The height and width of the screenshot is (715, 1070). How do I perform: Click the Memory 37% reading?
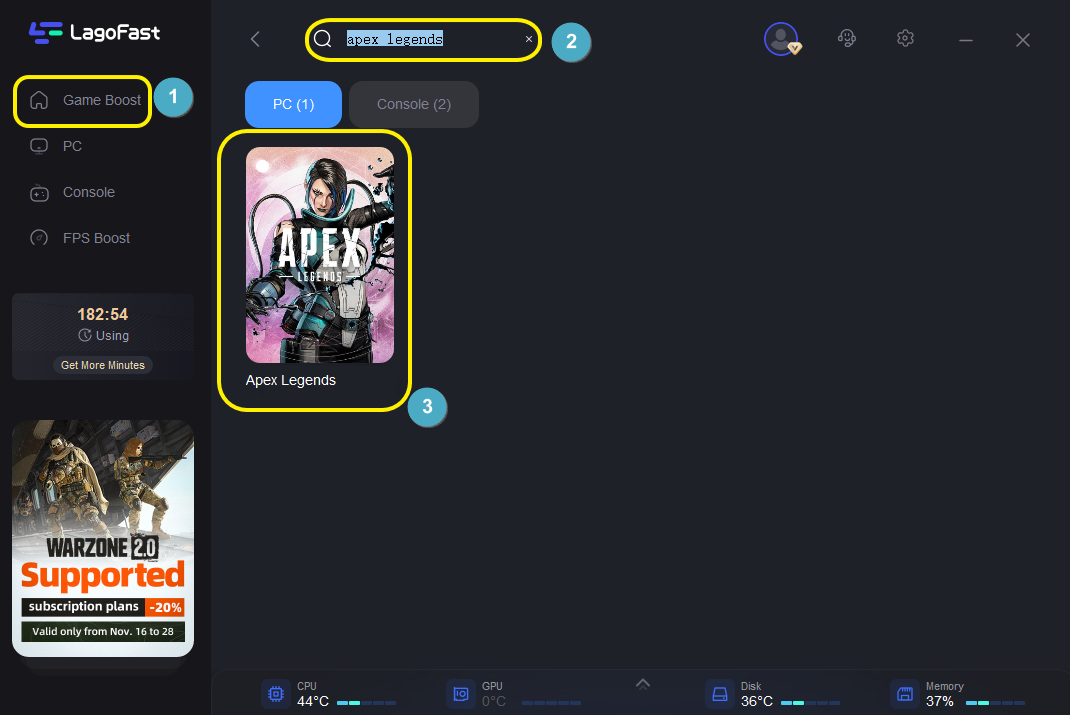tap(940, 701)
